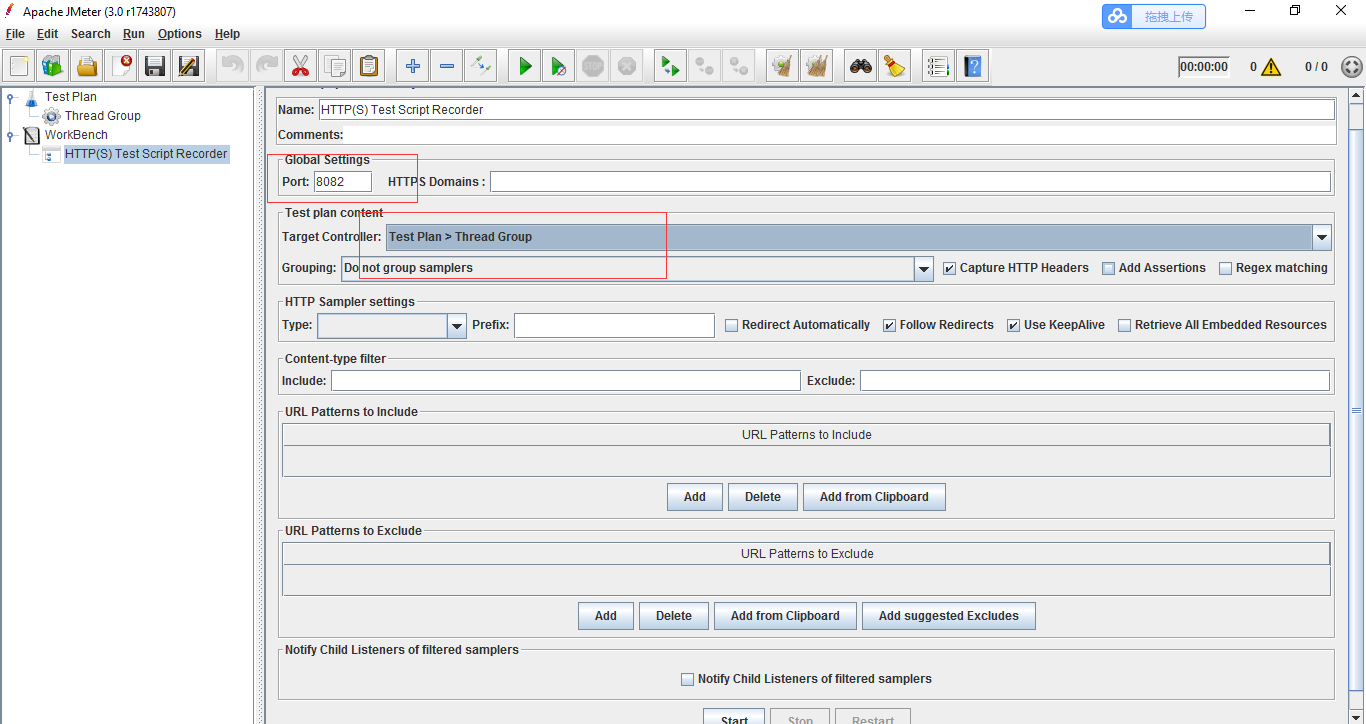Click Add suggested Excludes button
The image size is (1366, 724).
point(949,616)
